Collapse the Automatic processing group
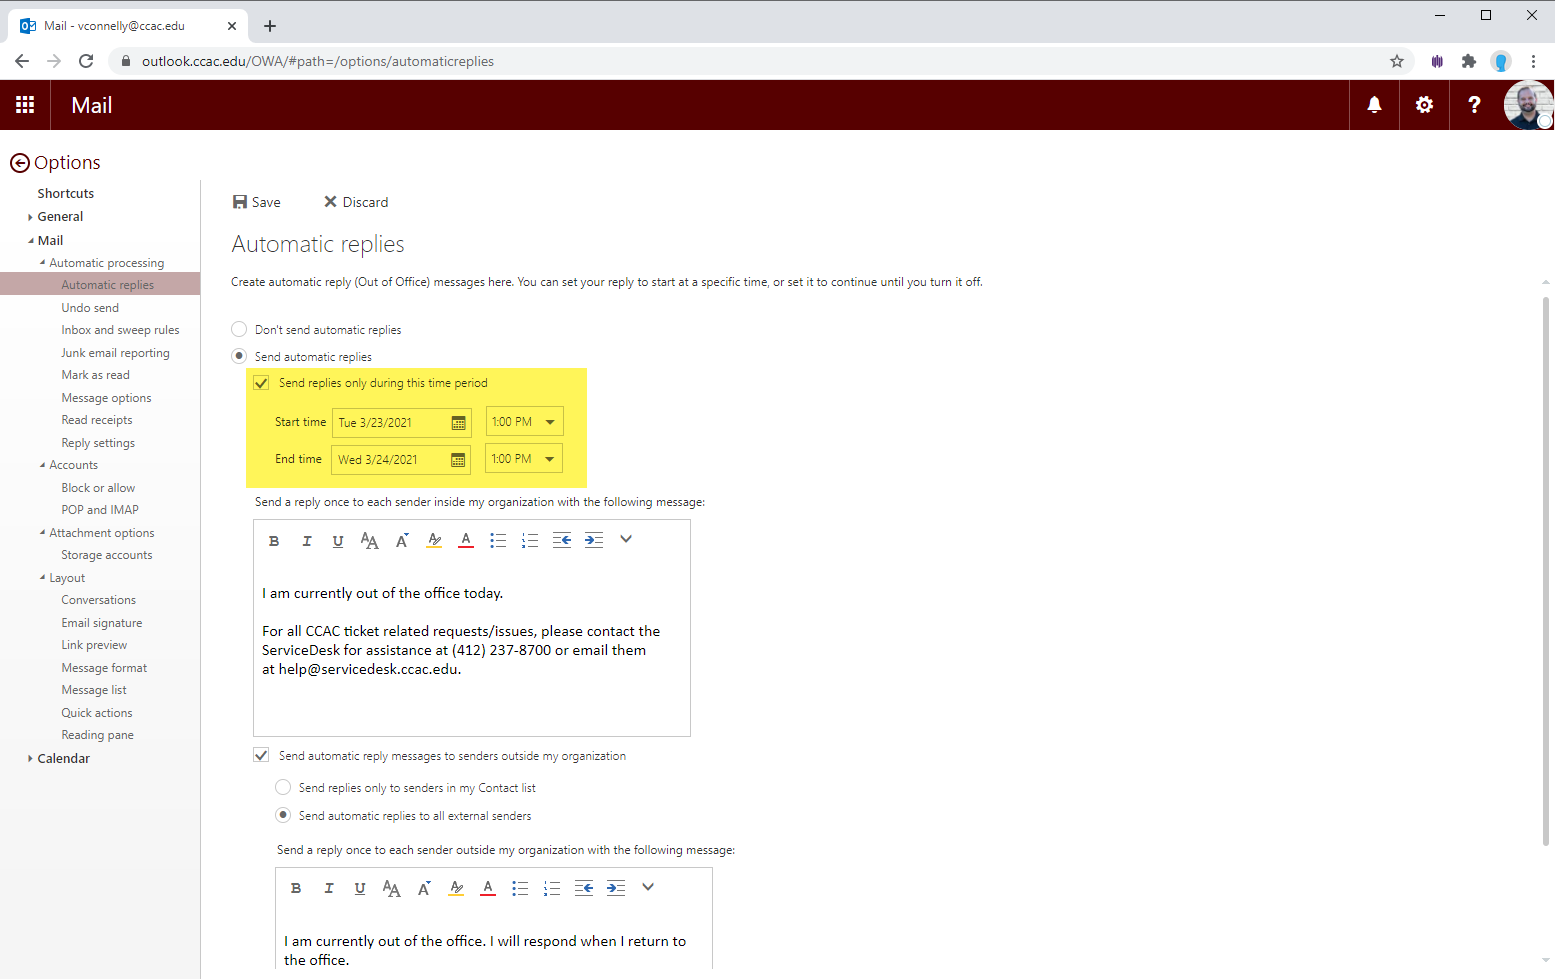Viewport: 1555px width, 979px height. (x=42, y=263)
